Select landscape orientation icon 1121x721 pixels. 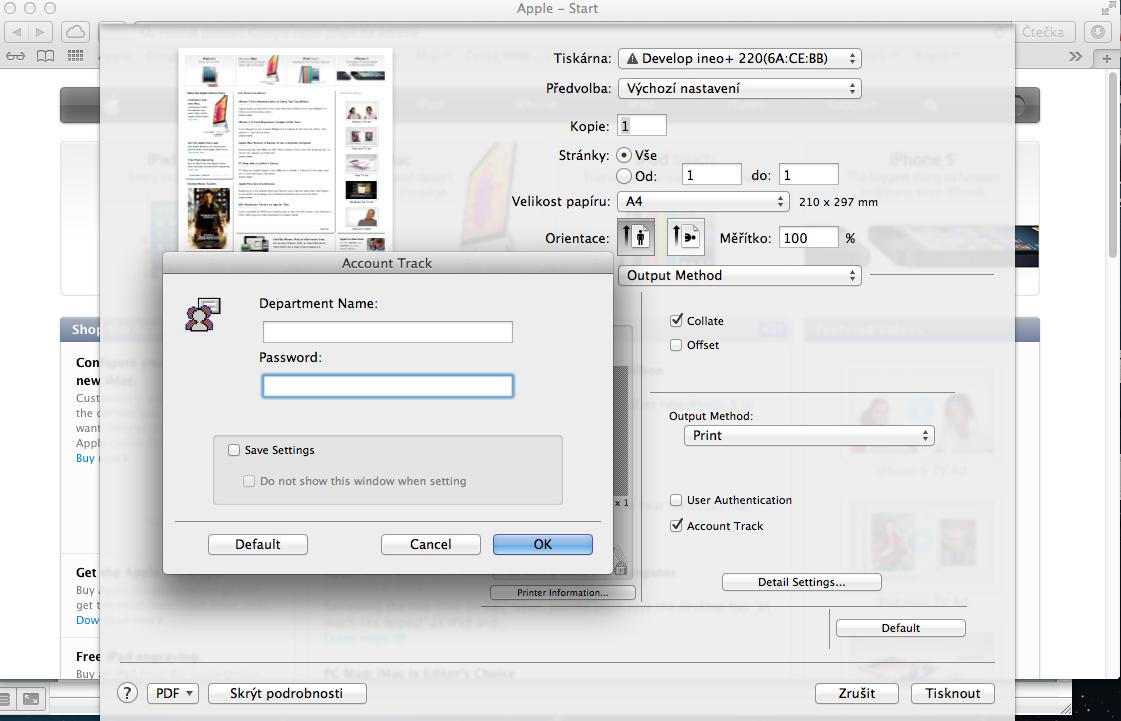pyautogui.click(x=686, y=237)
